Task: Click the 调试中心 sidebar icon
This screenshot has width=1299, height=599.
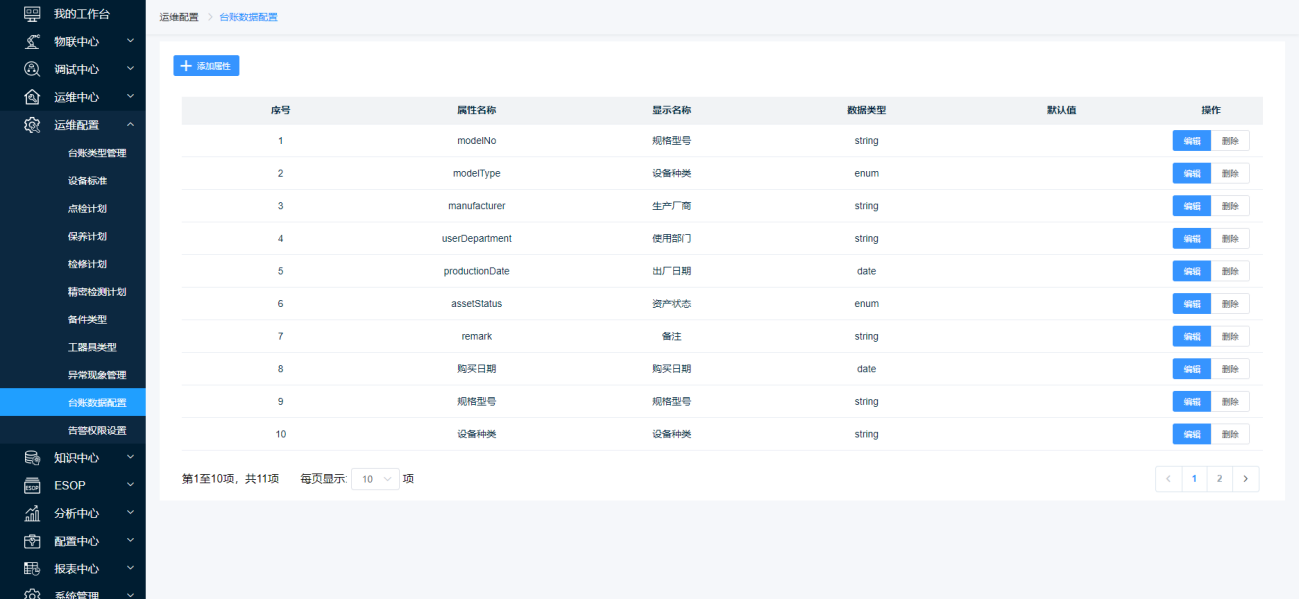Action: [x=32, y=69]
